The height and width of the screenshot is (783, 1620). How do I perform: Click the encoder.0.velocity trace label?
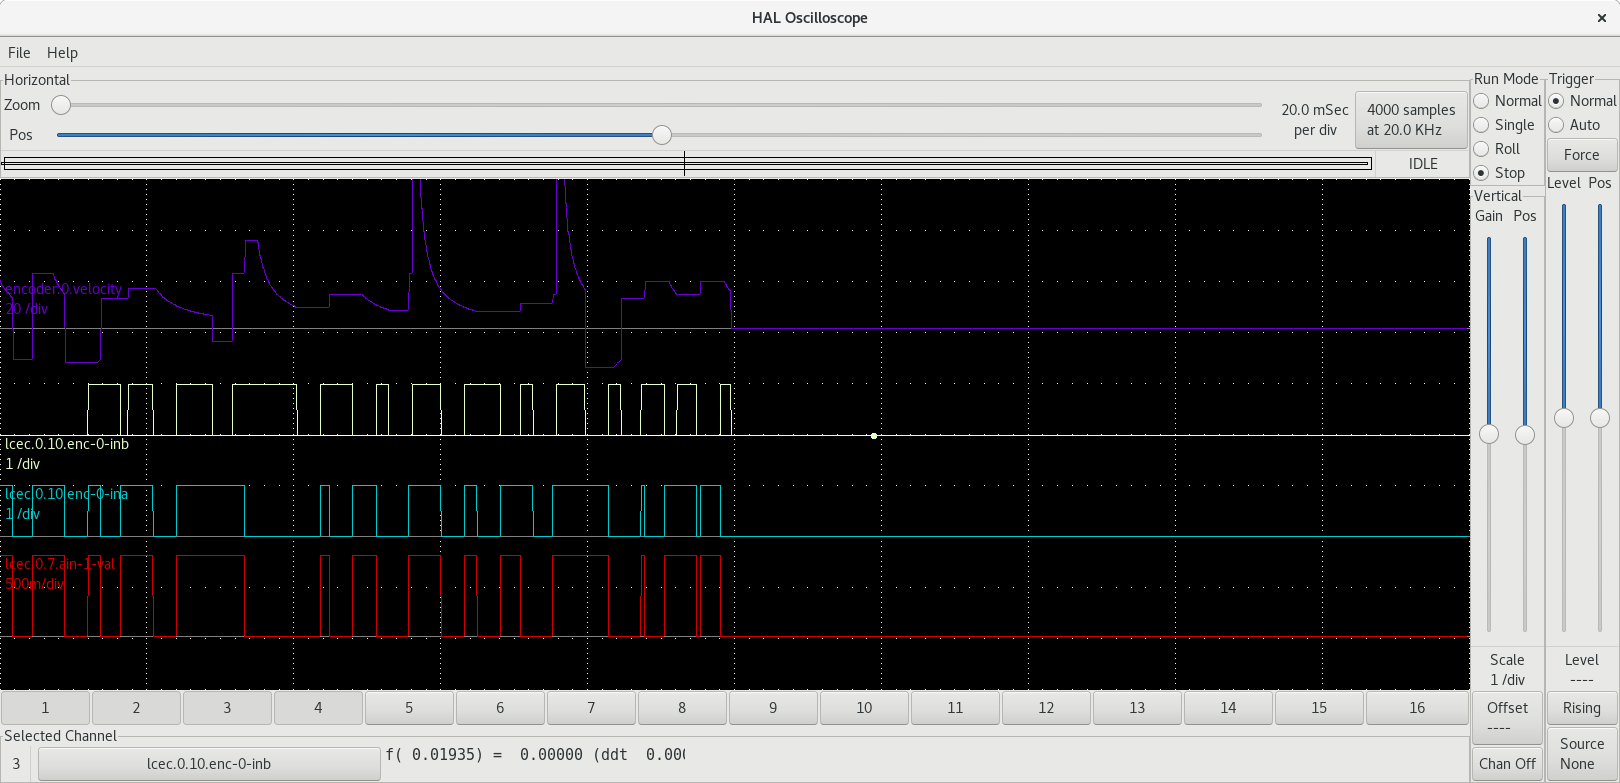63,289
